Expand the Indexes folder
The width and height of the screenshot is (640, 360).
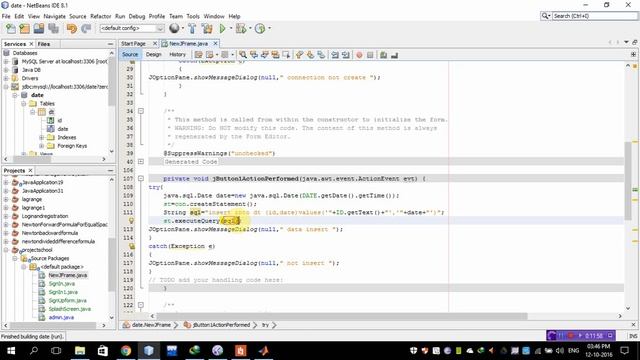coord(41,137)
